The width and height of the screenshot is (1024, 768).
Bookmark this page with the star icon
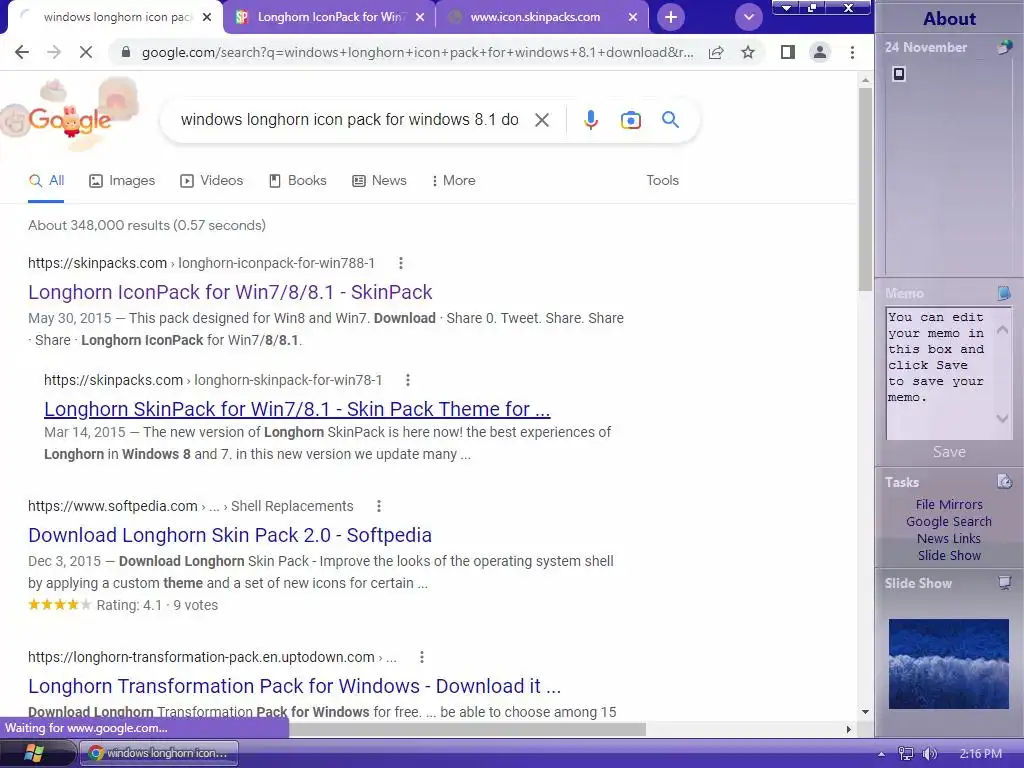pos(748,52)
